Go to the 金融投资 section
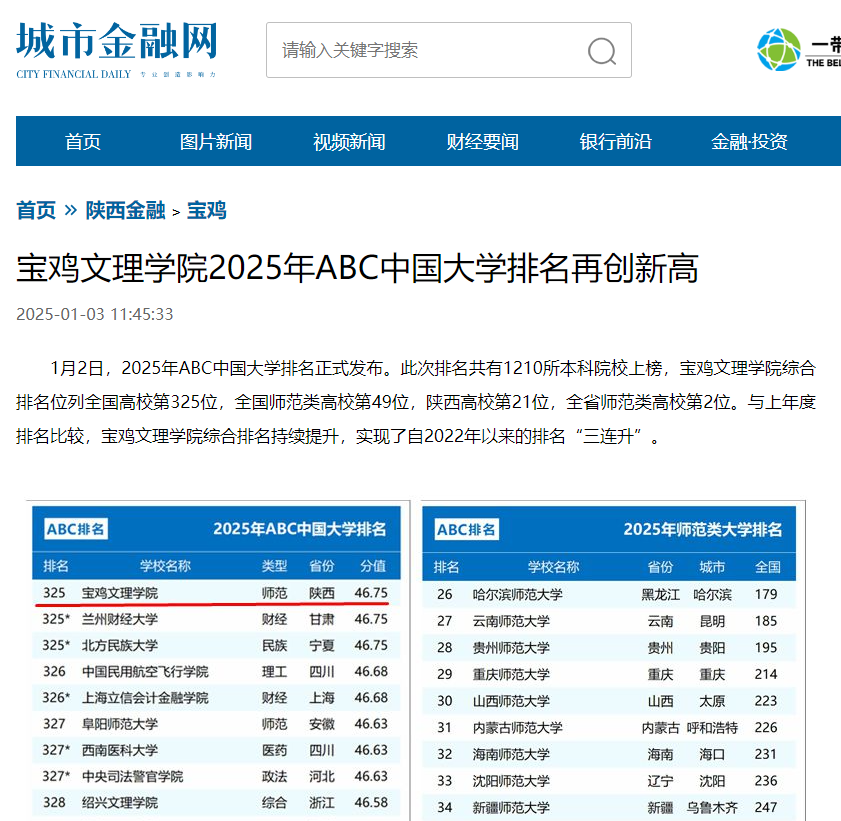 [749, 142]
